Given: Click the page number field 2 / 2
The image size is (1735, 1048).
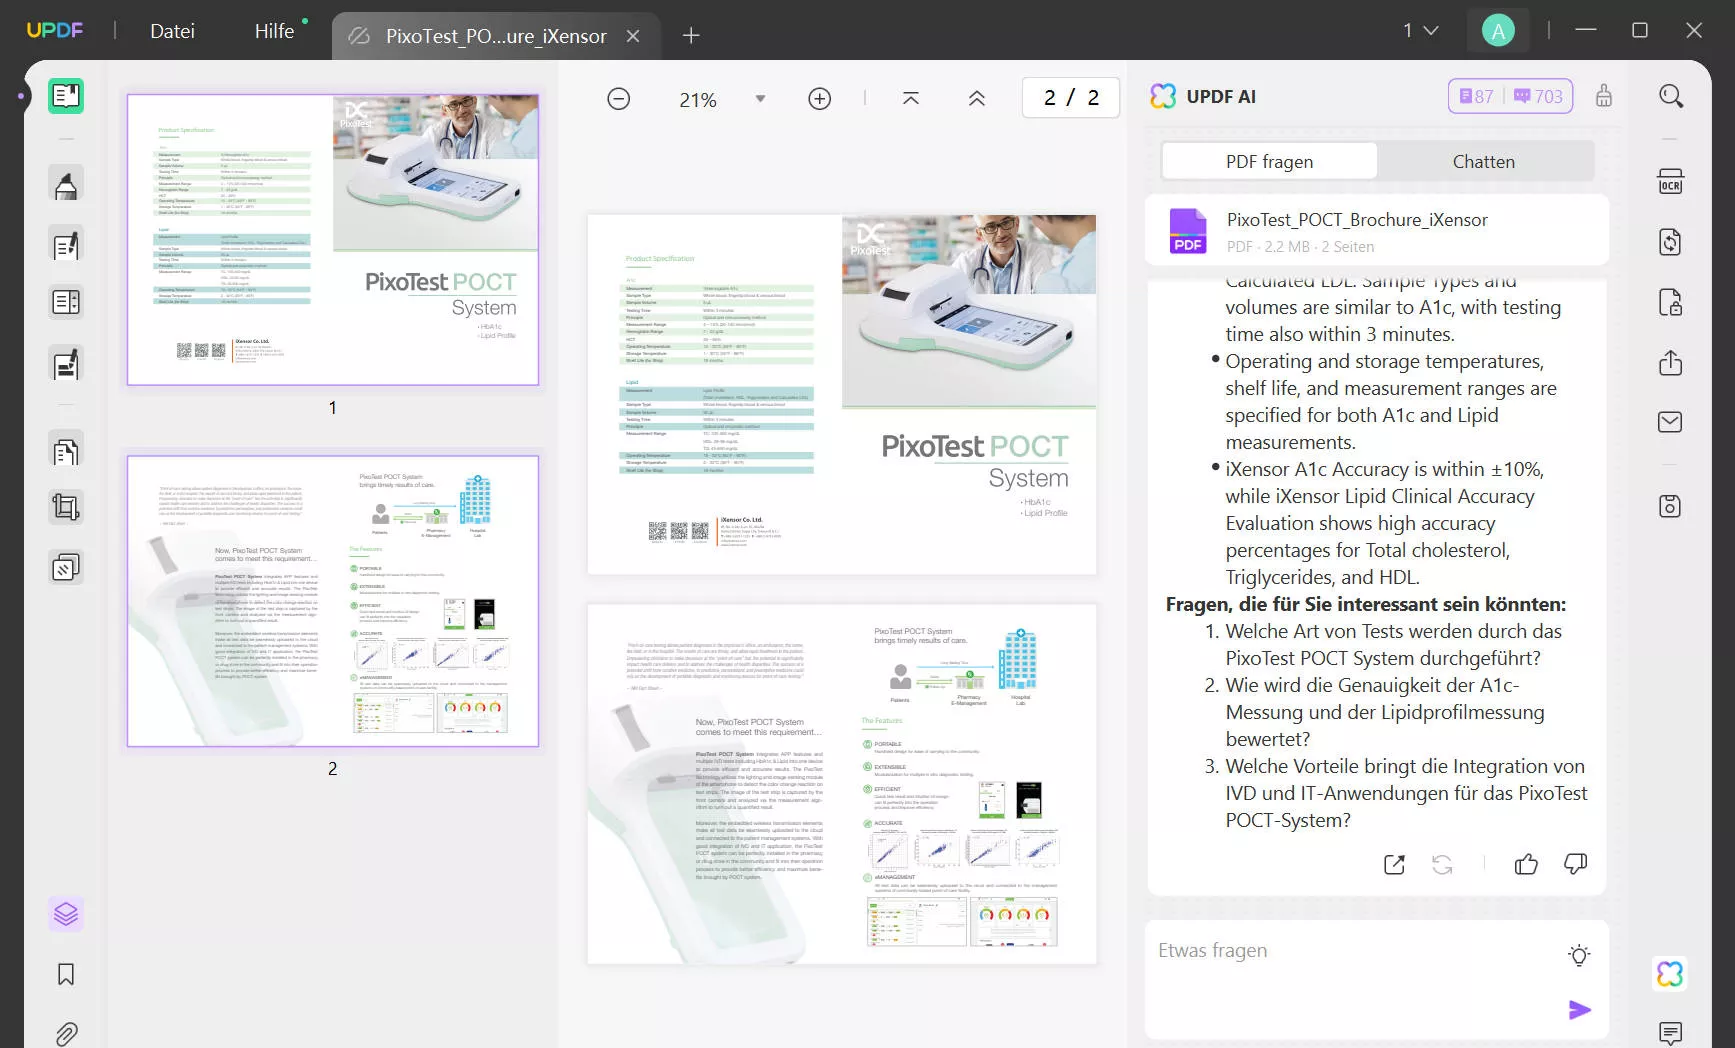Looking at the screenshot, I should [1070, 98].
